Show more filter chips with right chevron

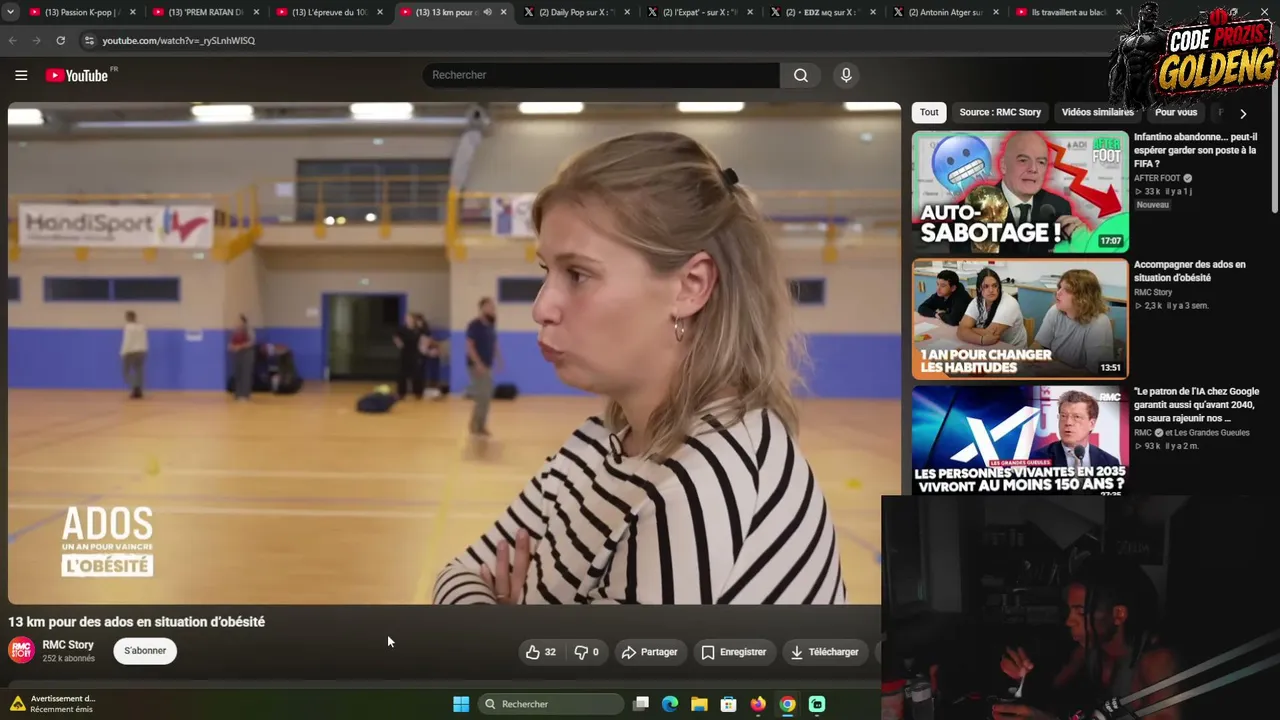click(1242, 113)
